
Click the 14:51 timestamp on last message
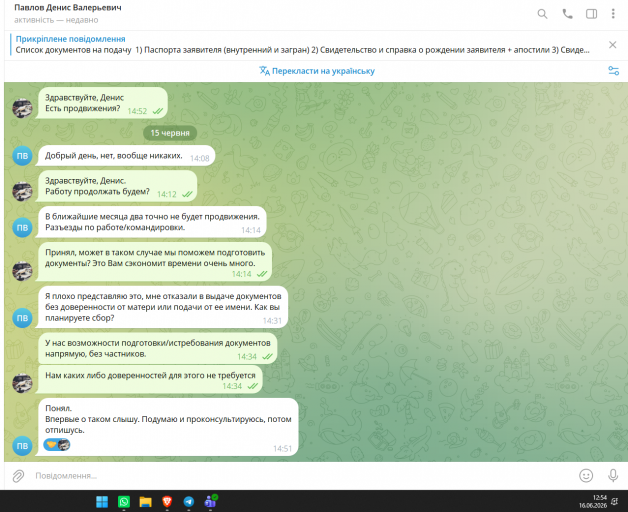282,449
